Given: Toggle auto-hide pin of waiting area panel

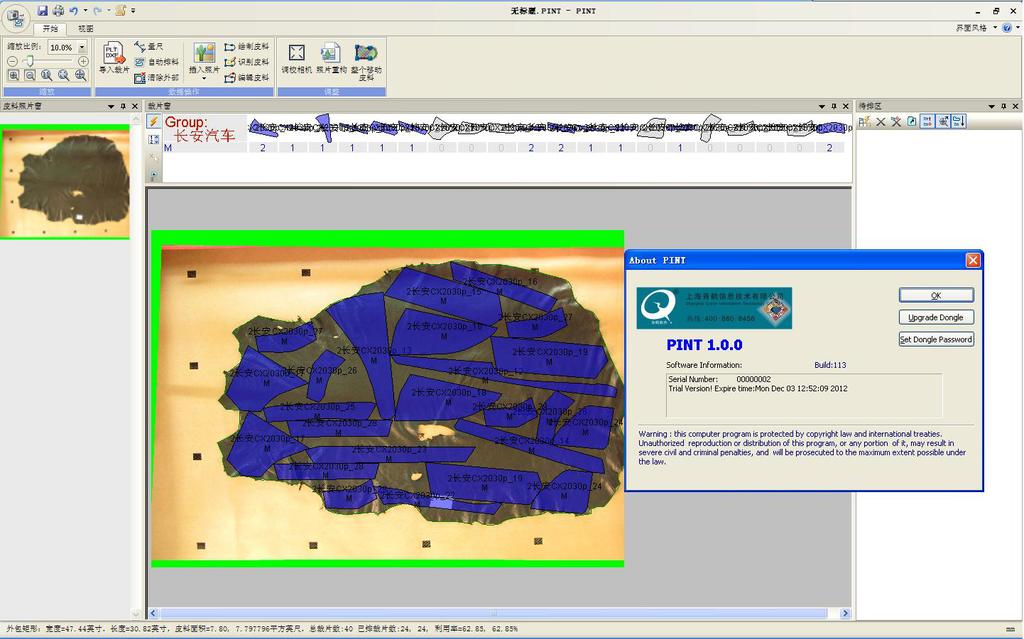Looking at the screenshot, I should 1004,106.
